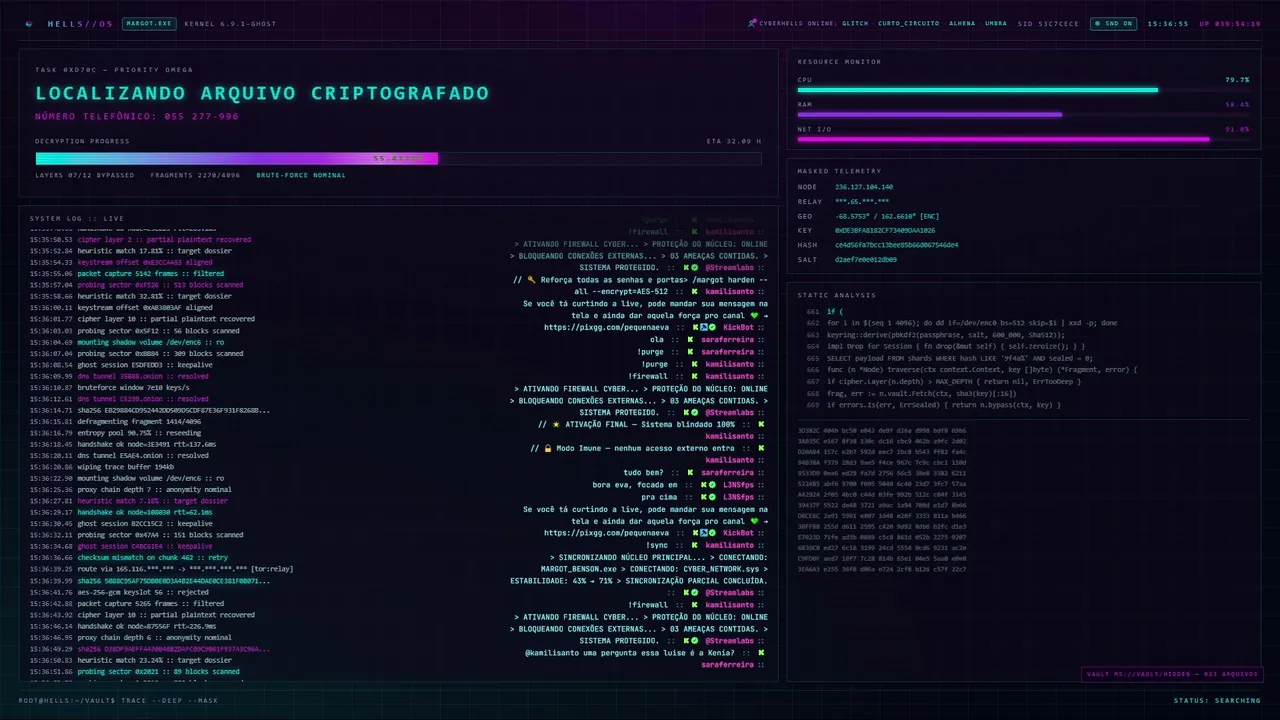Click the ROOT@HELLS terminal prompt line

(x=119, y=700)
